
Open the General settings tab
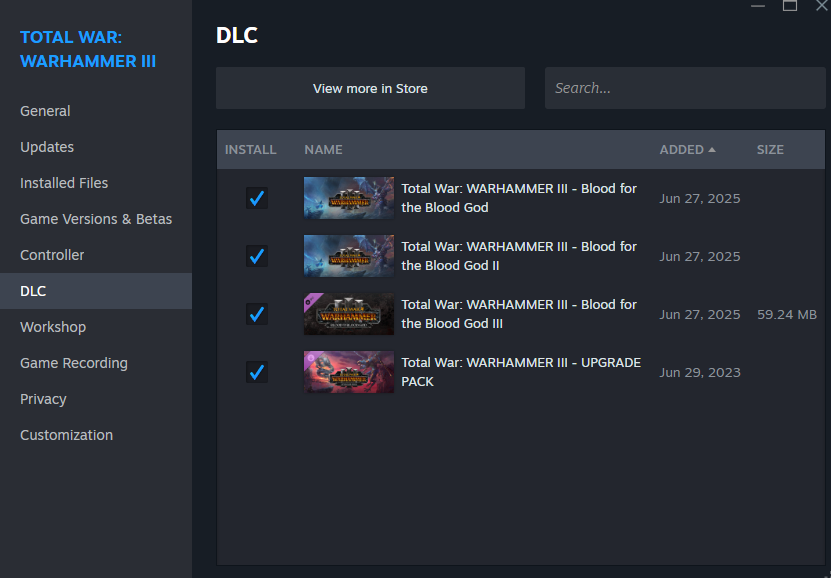pyautogui.click(x=96, y=111)
